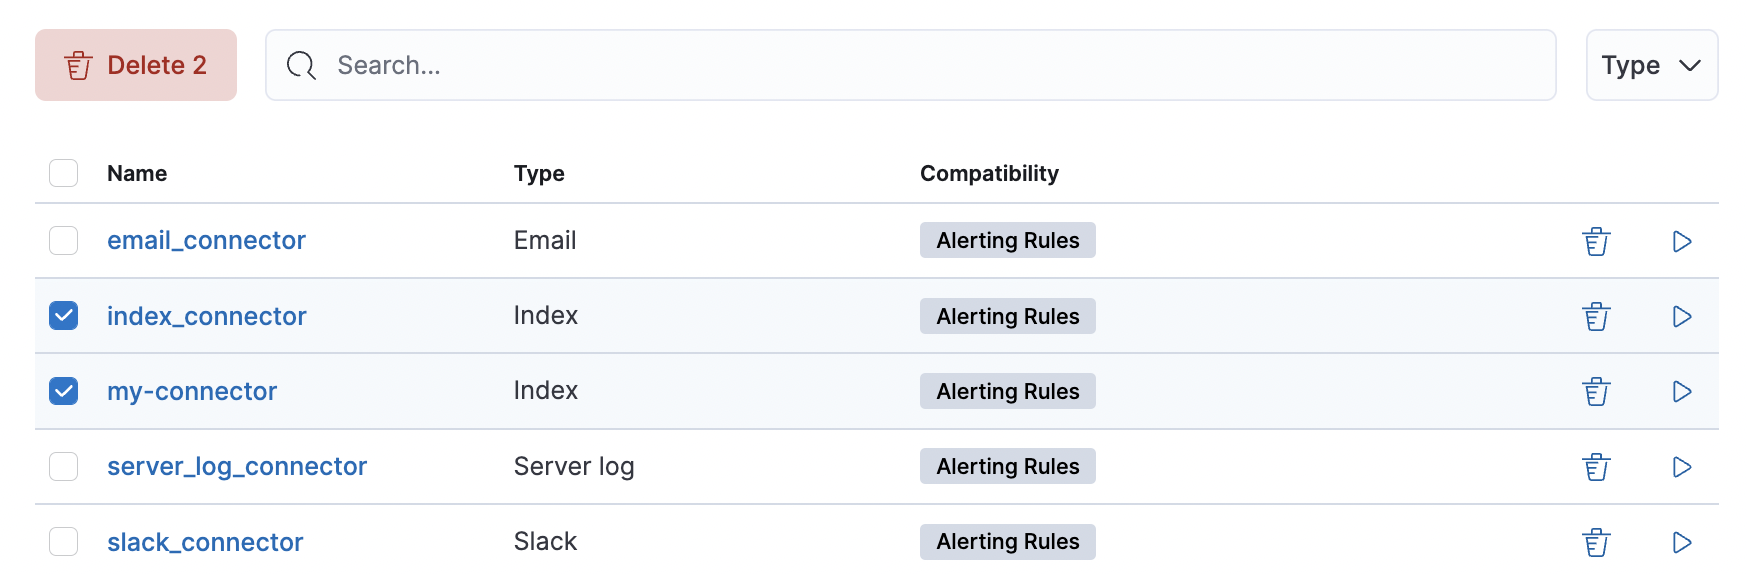The image size is (1747, 574).
Task: Run server_log_connector with the play icon
Action: 1682,467
